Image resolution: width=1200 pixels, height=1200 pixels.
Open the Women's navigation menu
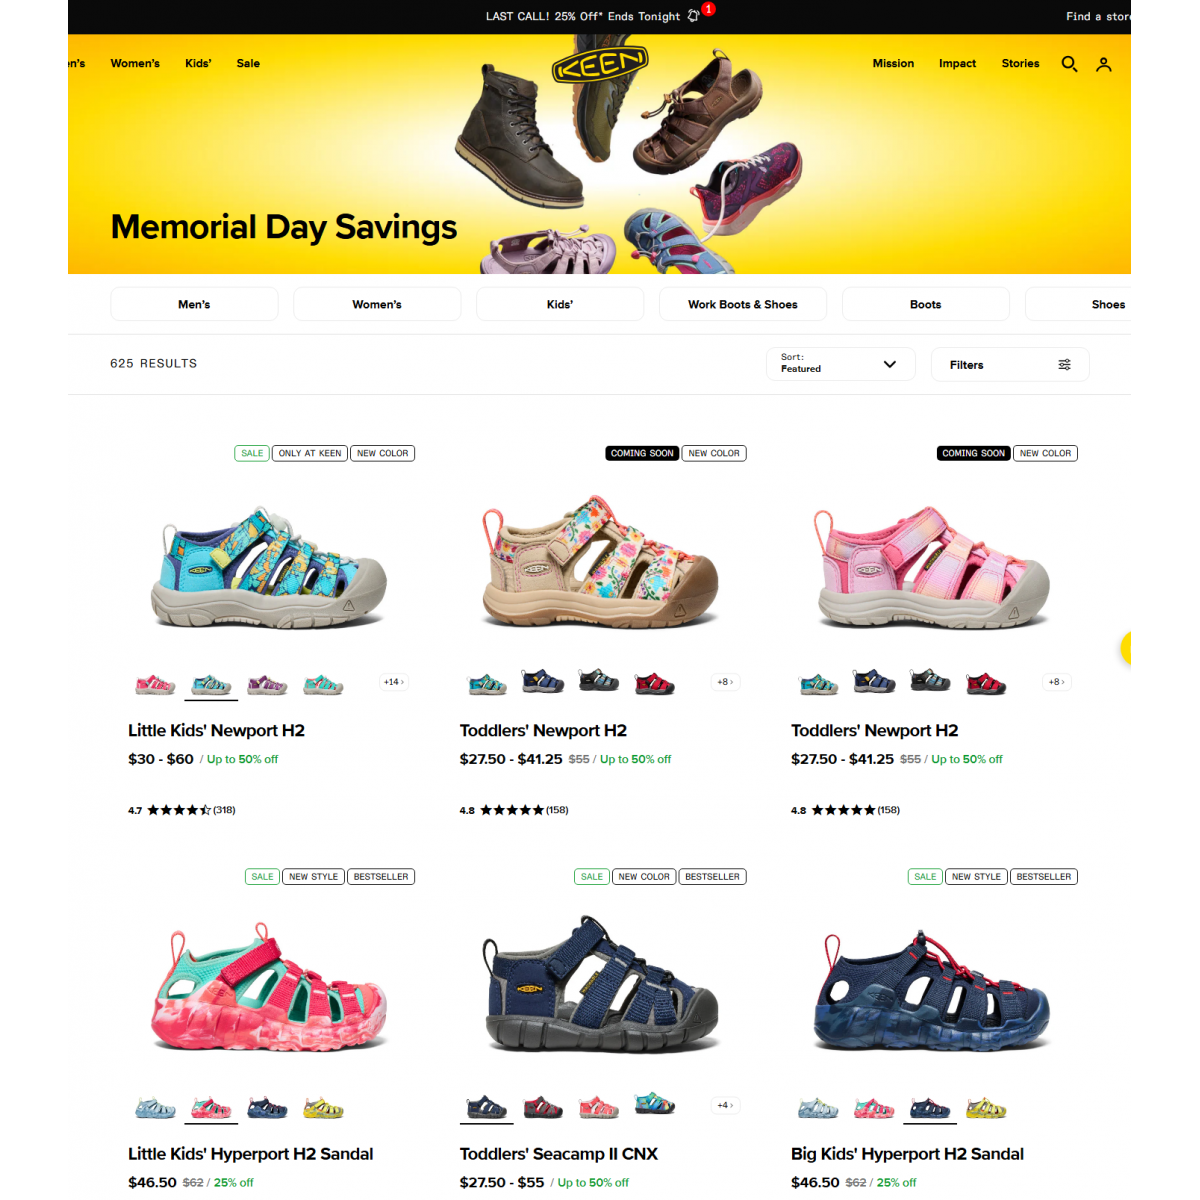(135, 63)
